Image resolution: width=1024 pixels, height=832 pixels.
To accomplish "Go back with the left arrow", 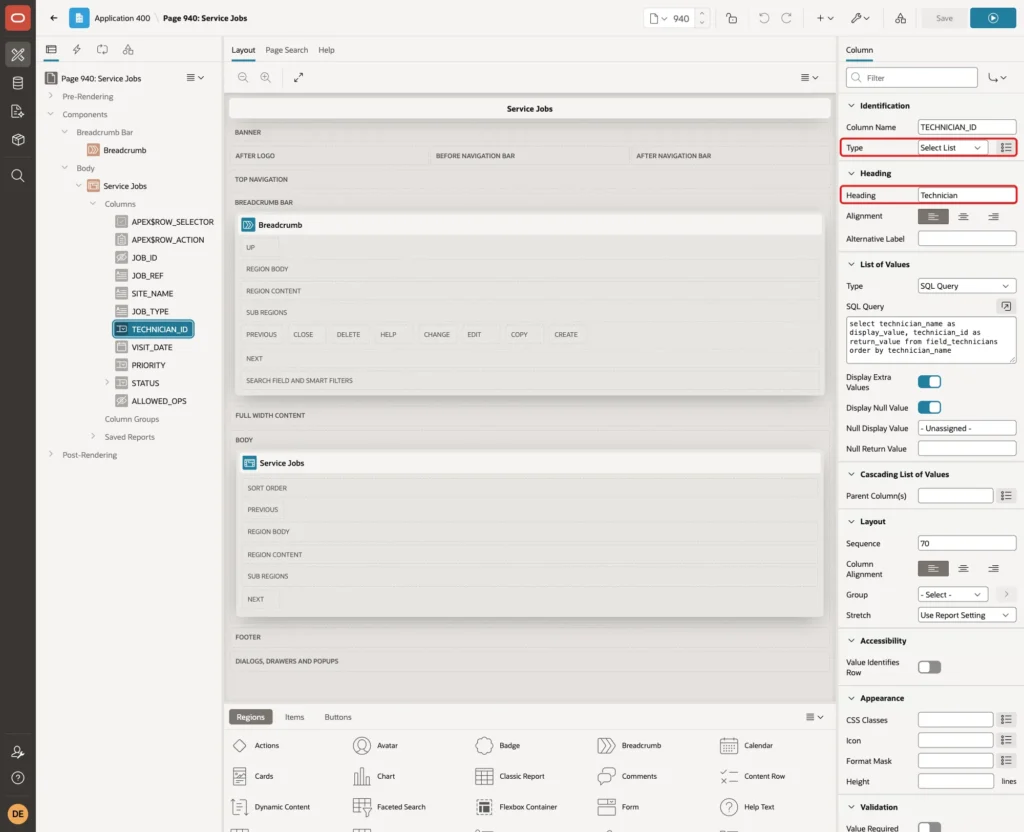I will (x=54, y=18).
